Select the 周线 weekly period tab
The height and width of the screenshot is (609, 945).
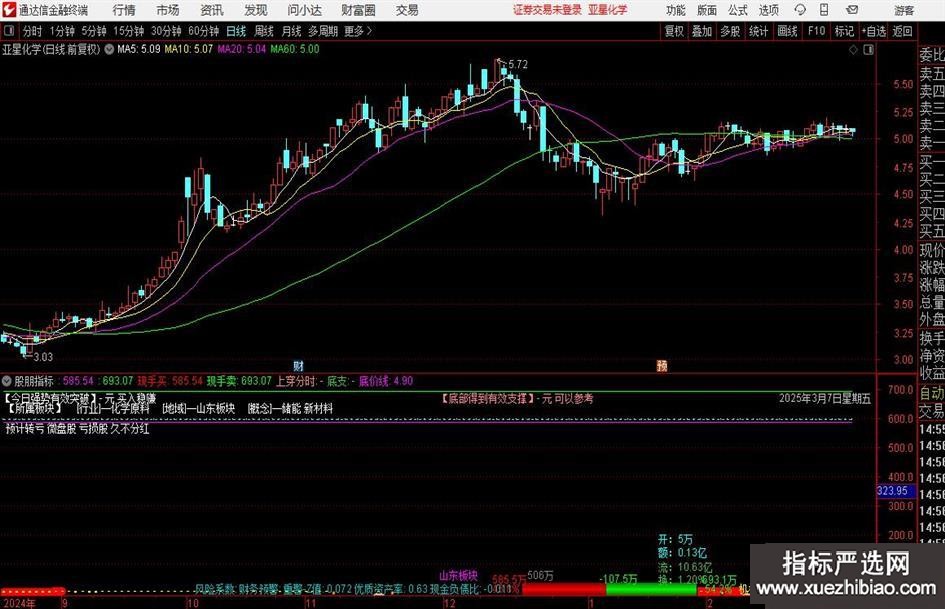[264, 31]
